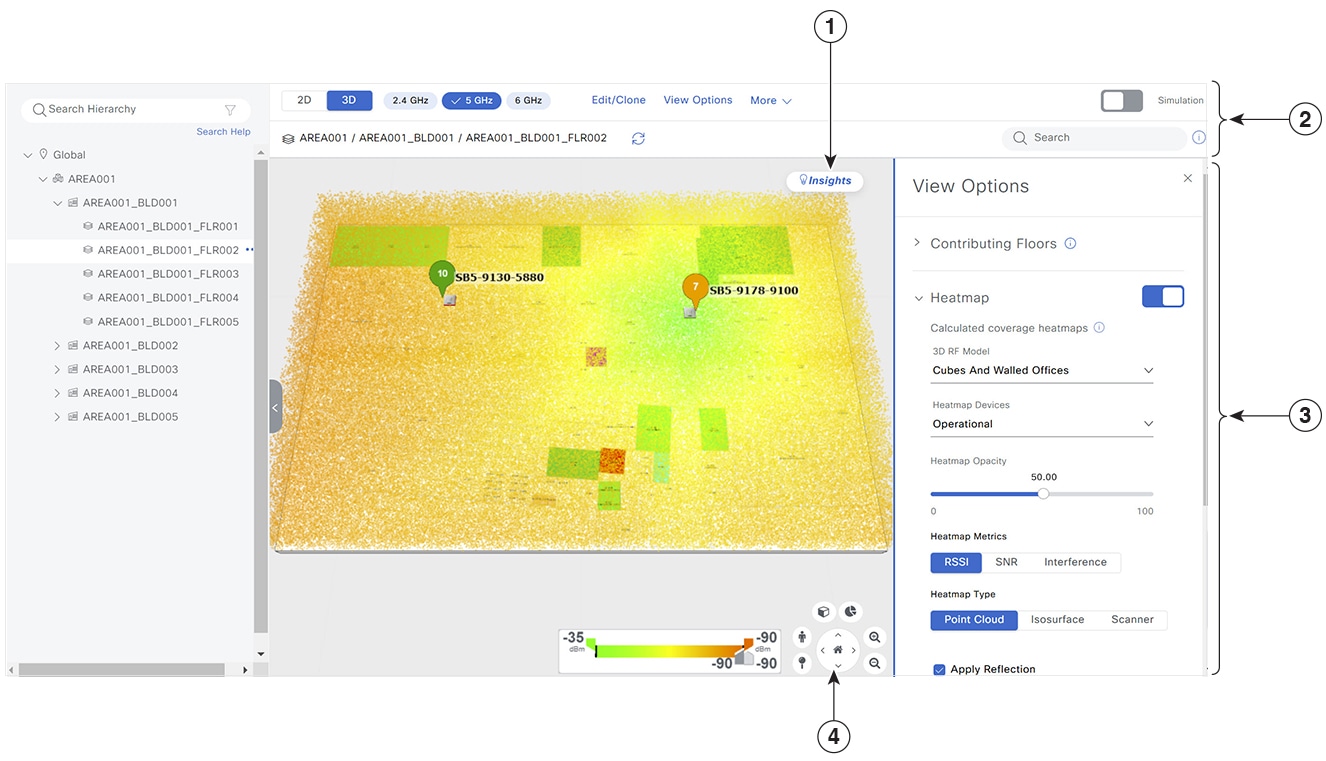The width and height of the screenshot is (1326, 761).
Task: Collapse the hierarchy sidebar with the handle arrow
Action: [x=276, y=407]
